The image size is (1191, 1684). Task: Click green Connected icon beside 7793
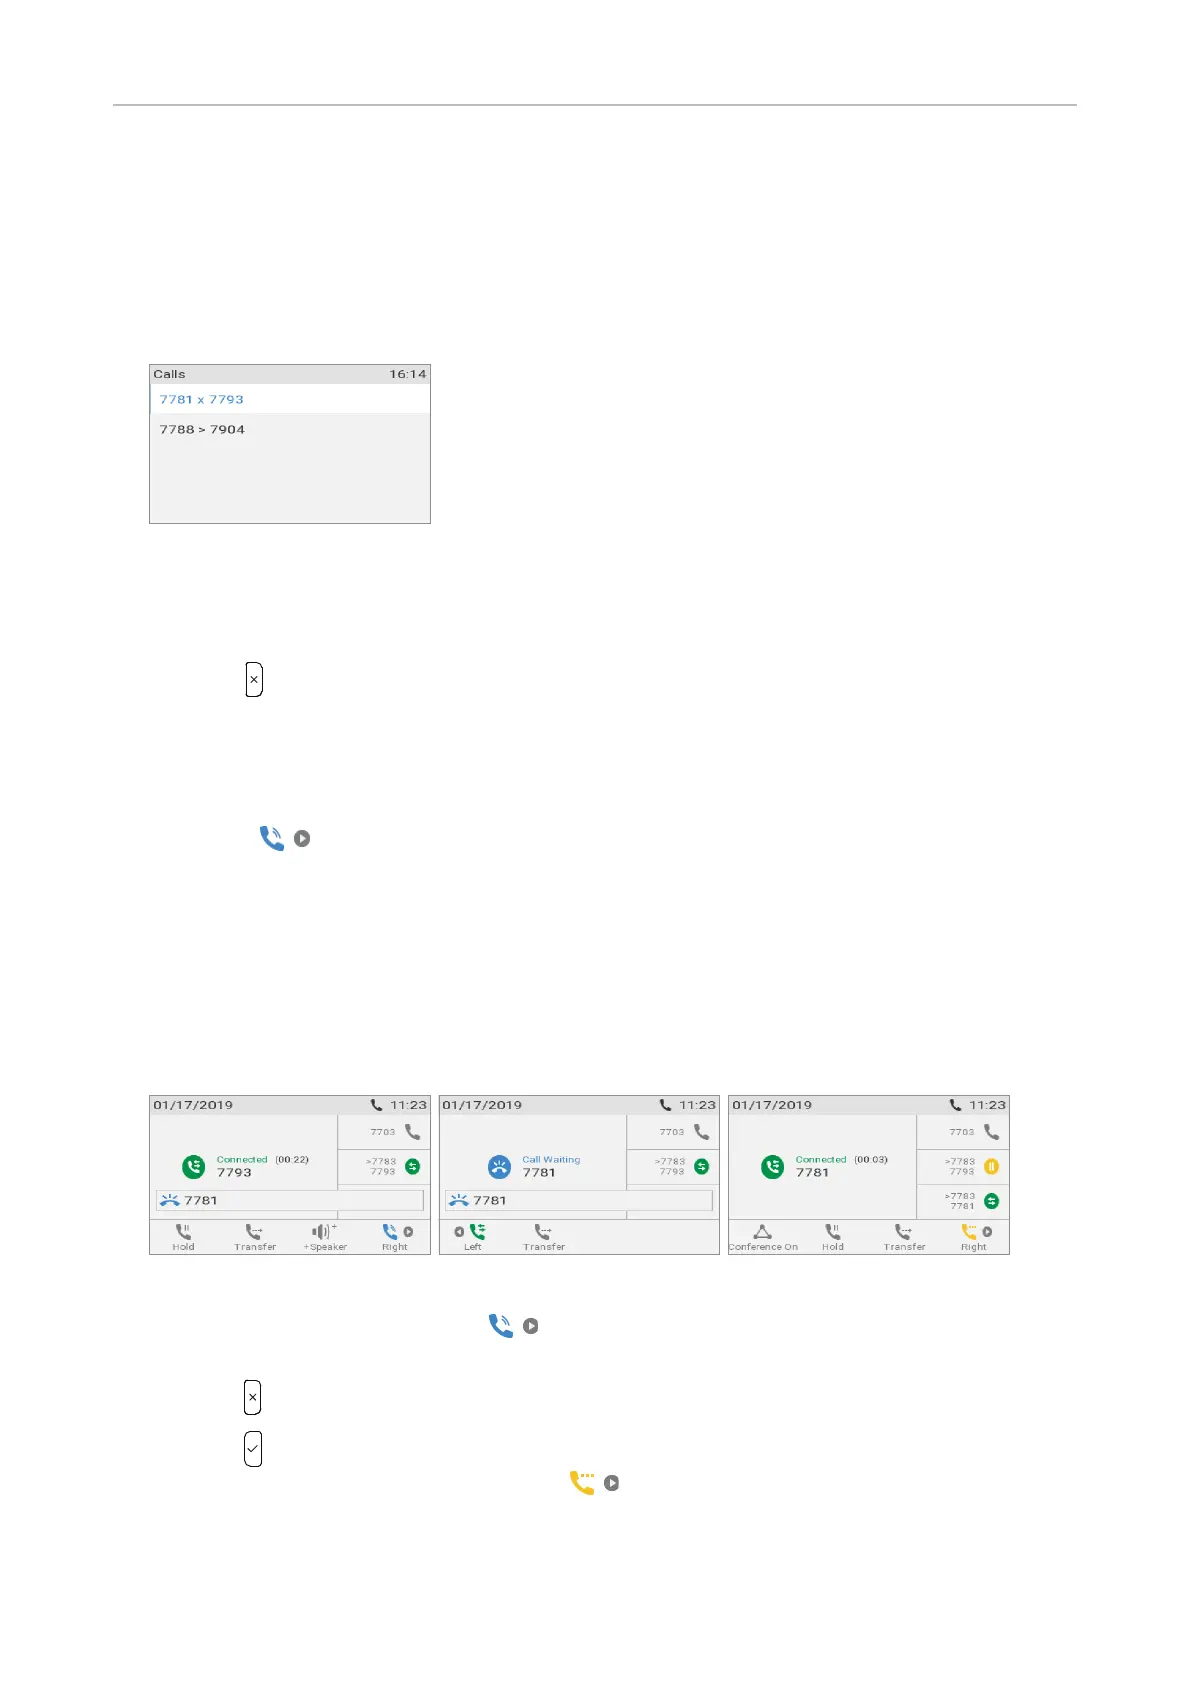tap(193, 1167)
